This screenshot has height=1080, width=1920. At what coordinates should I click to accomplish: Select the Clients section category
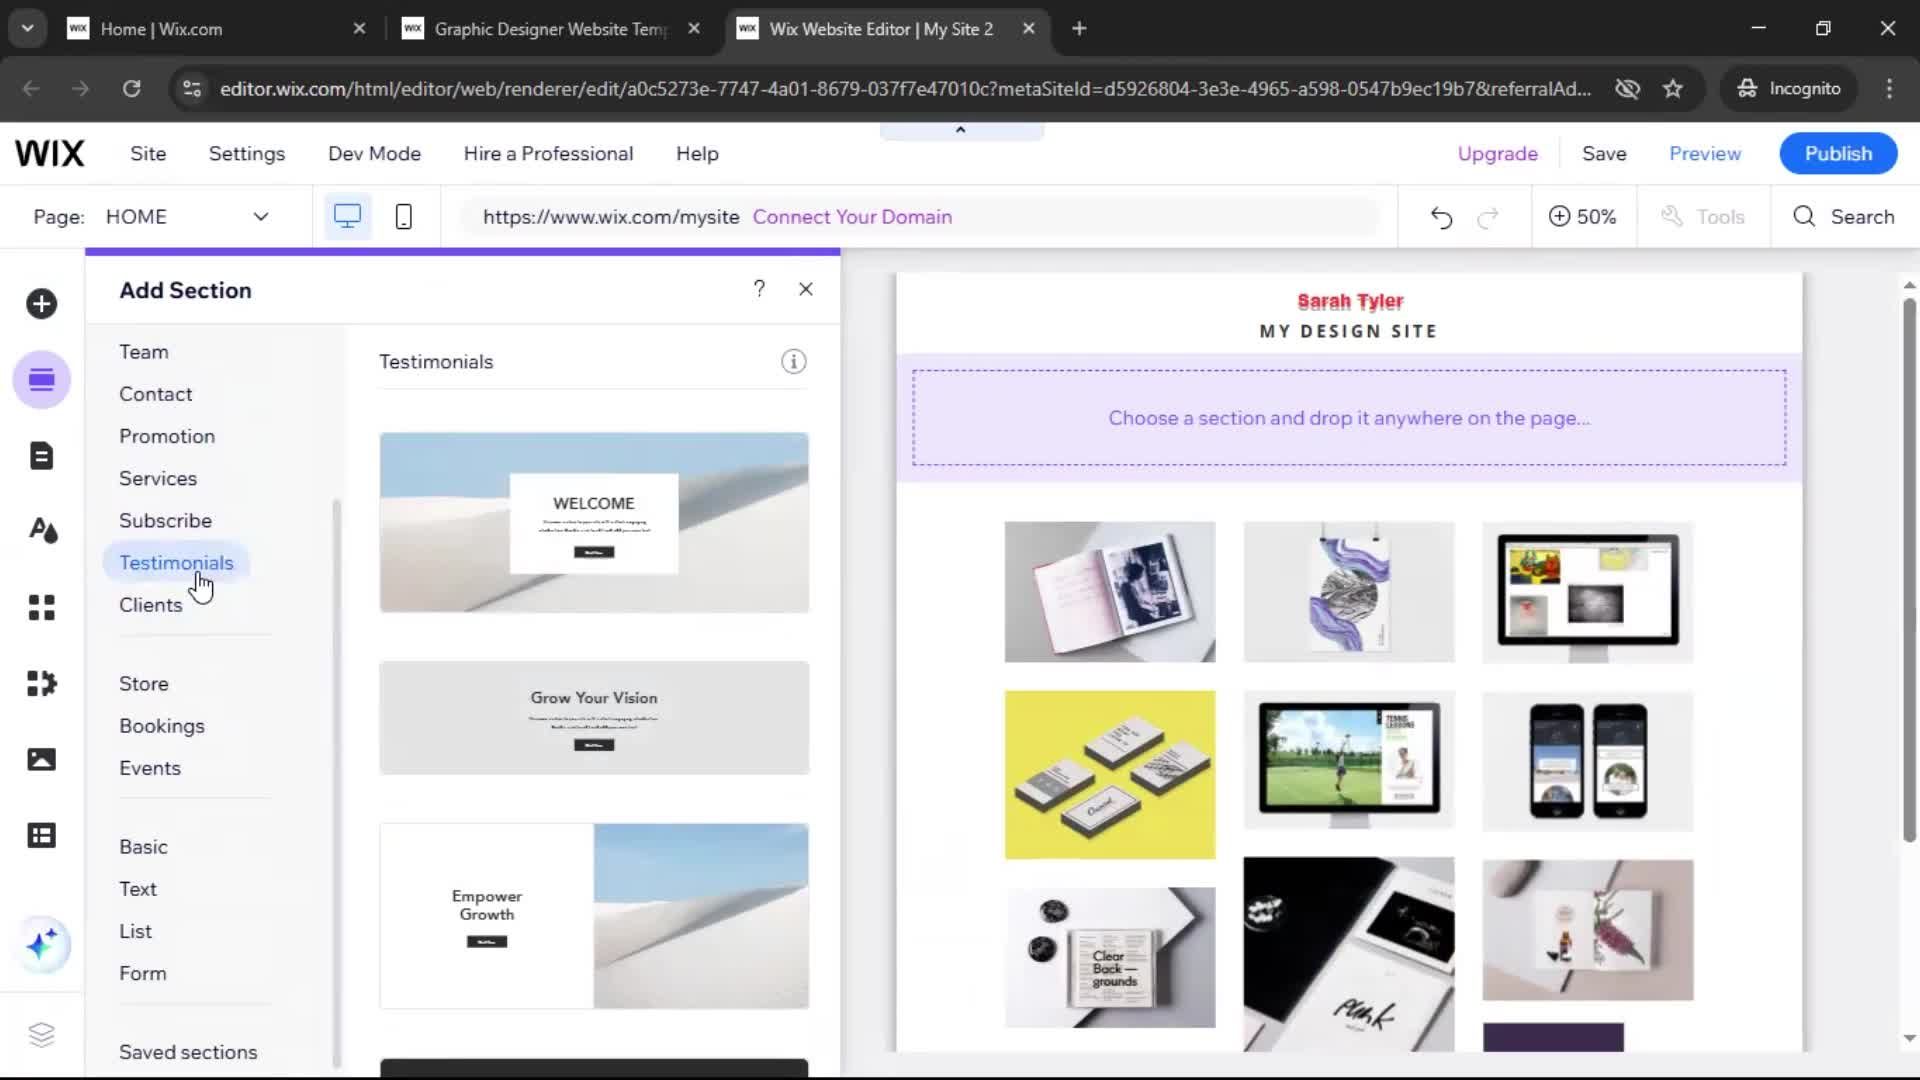151,605
